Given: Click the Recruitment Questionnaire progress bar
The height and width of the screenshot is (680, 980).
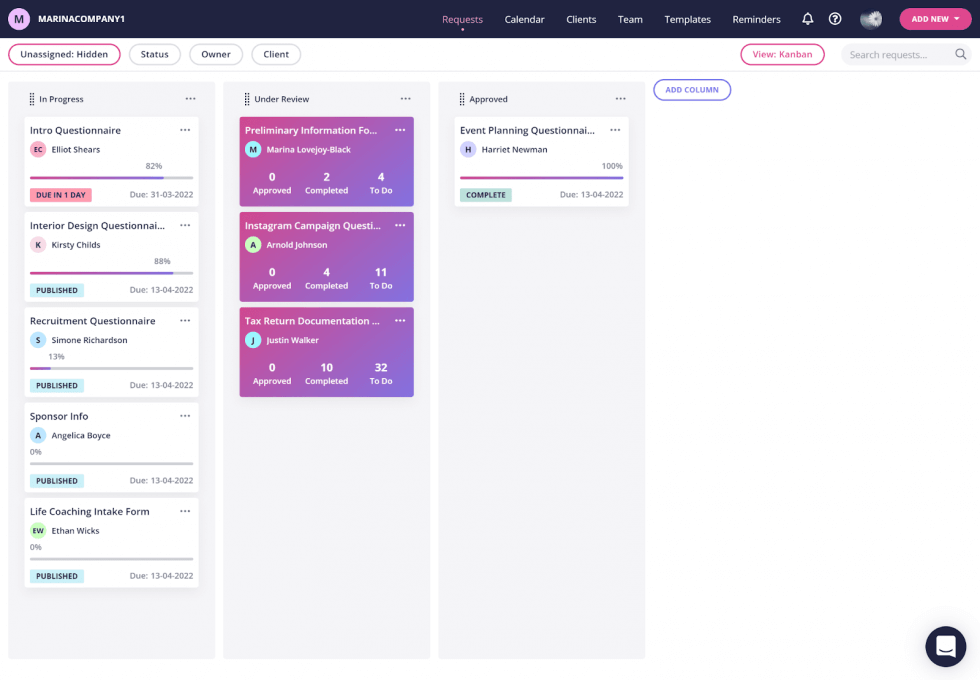Looking at the screenshot, I should tap(111, 369).
